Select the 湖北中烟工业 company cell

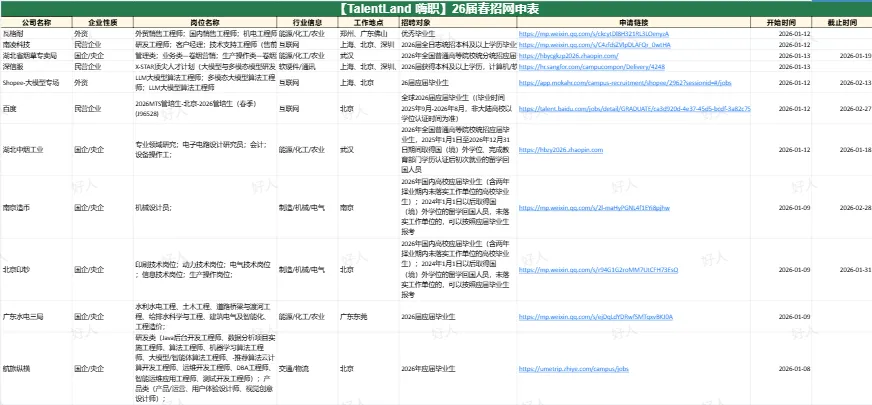(x=36, y=150)
